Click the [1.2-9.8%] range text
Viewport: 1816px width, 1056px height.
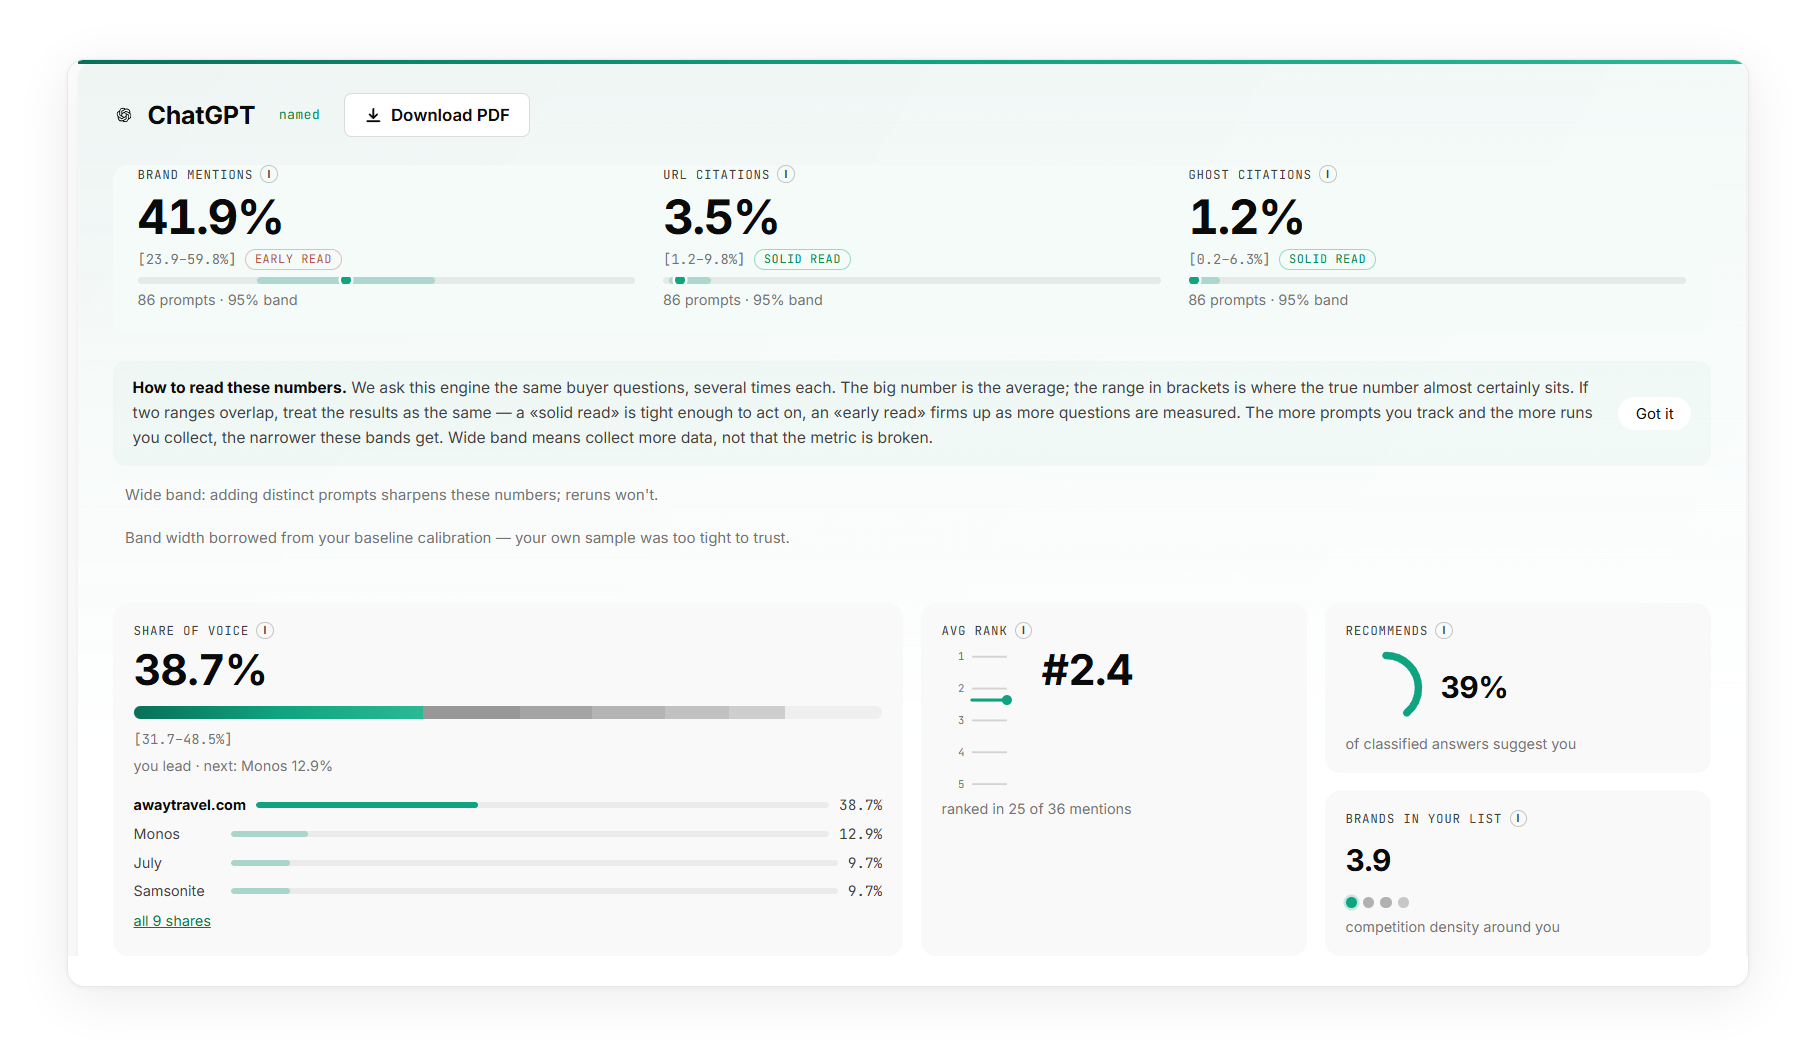(x=704, y=259)
